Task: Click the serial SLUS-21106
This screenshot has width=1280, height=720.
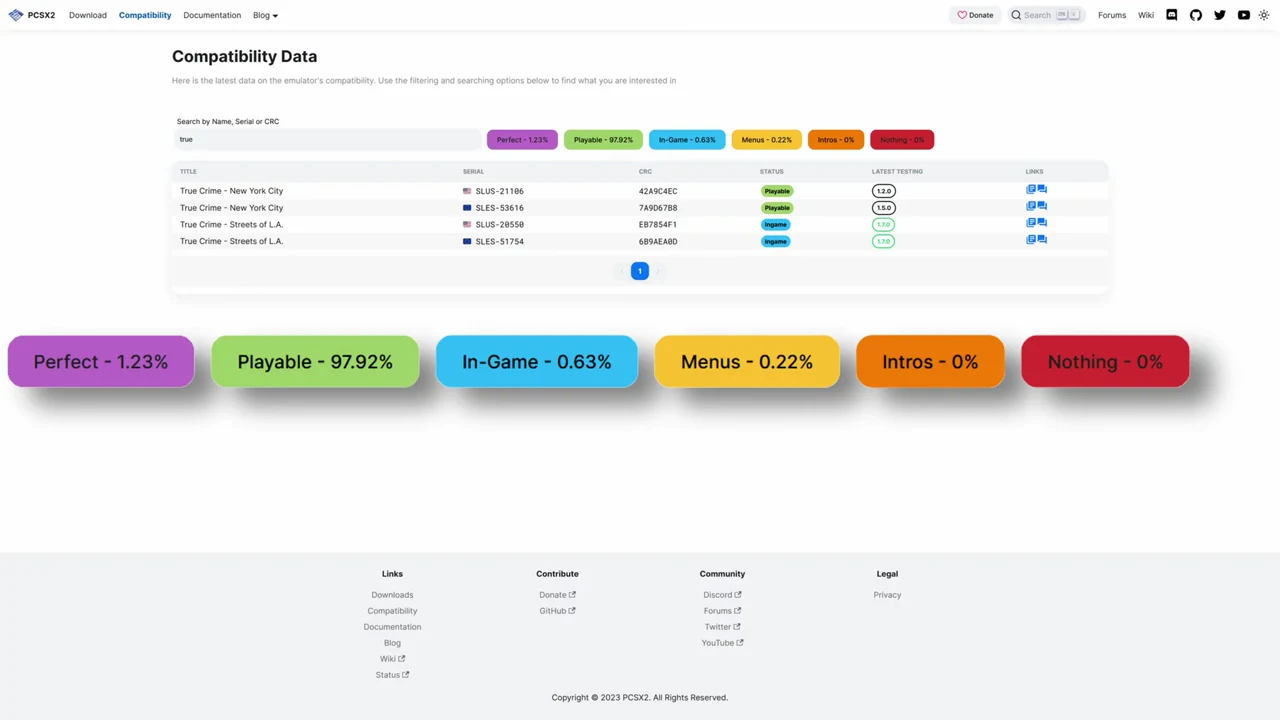Action: pyautogui.click(x=499, y=191)
